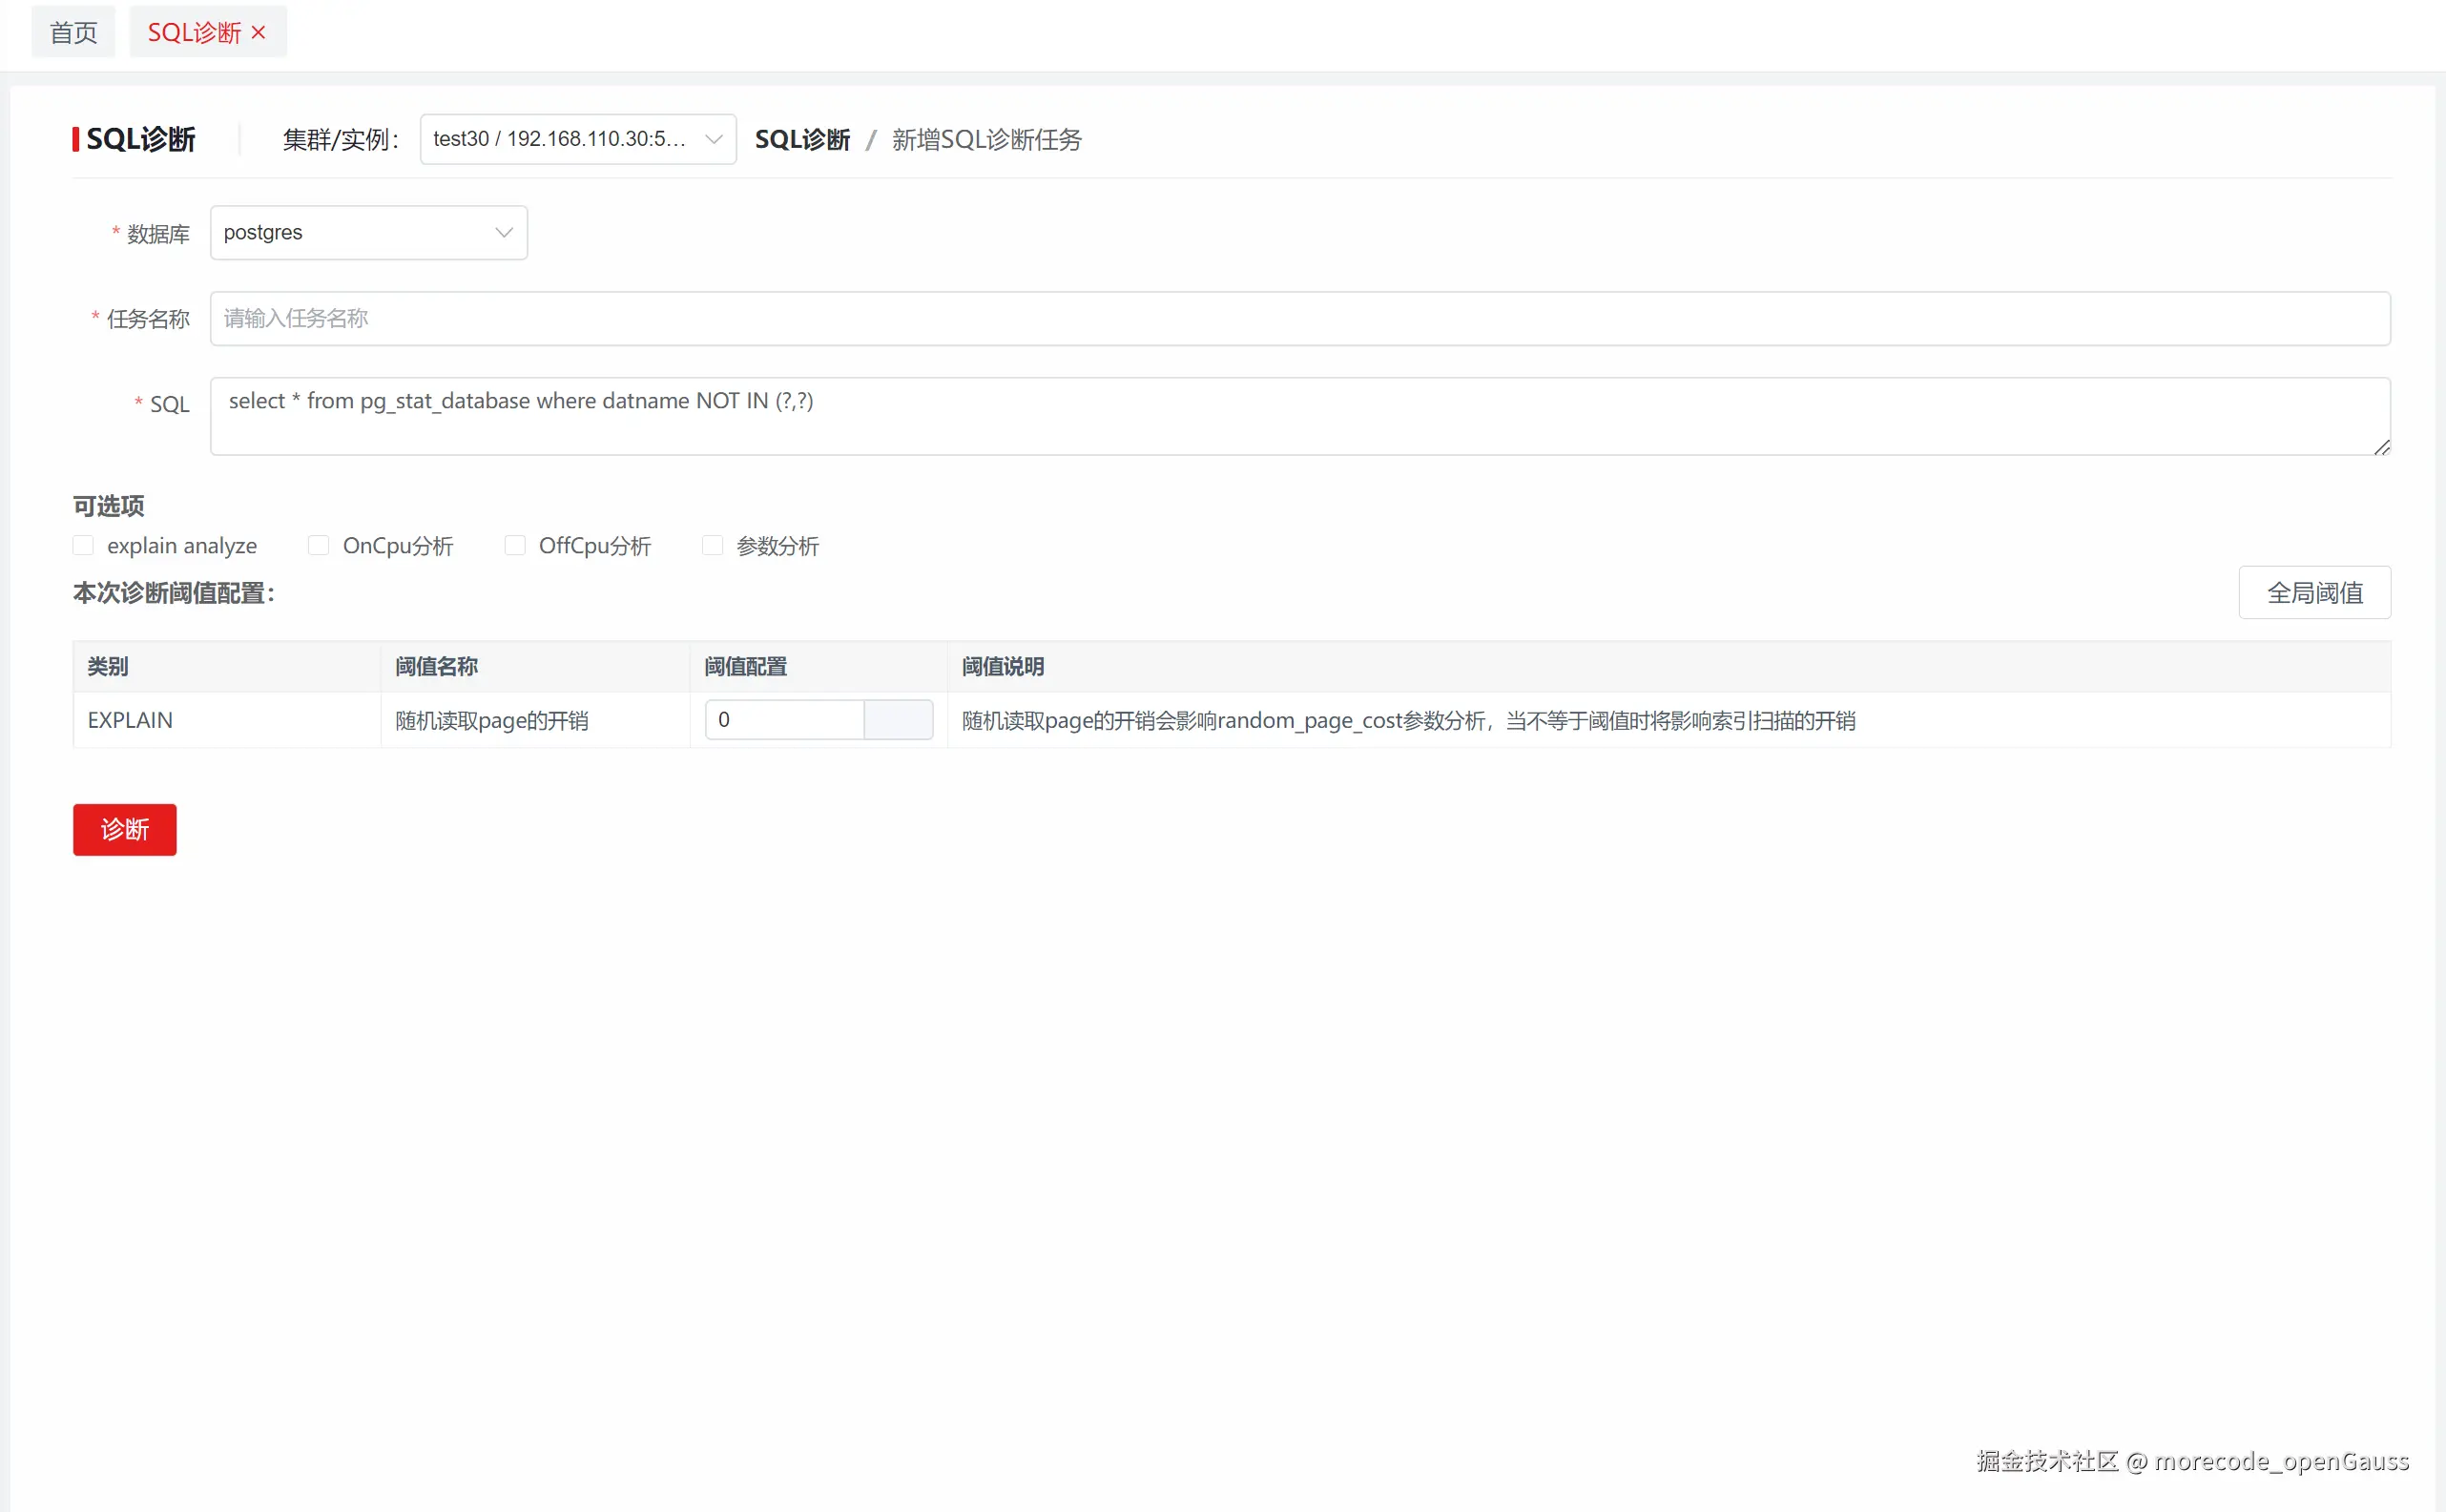Select the SQL诊断 tab

point(194,33)
